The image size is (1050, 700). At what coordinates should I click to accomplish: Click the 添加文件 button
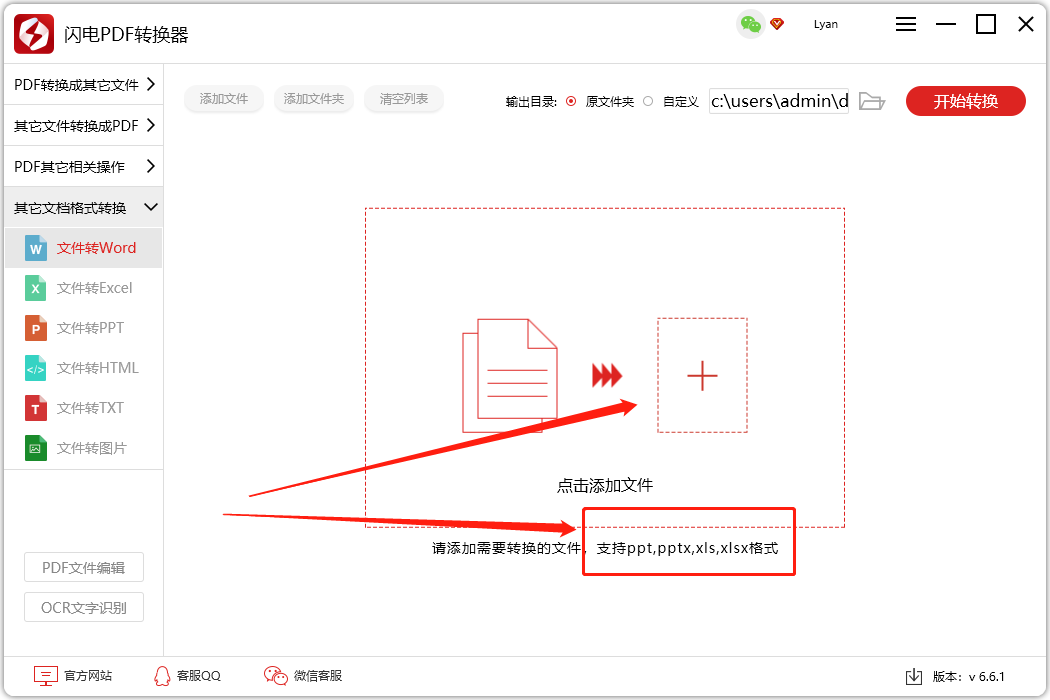coord(224,99)
